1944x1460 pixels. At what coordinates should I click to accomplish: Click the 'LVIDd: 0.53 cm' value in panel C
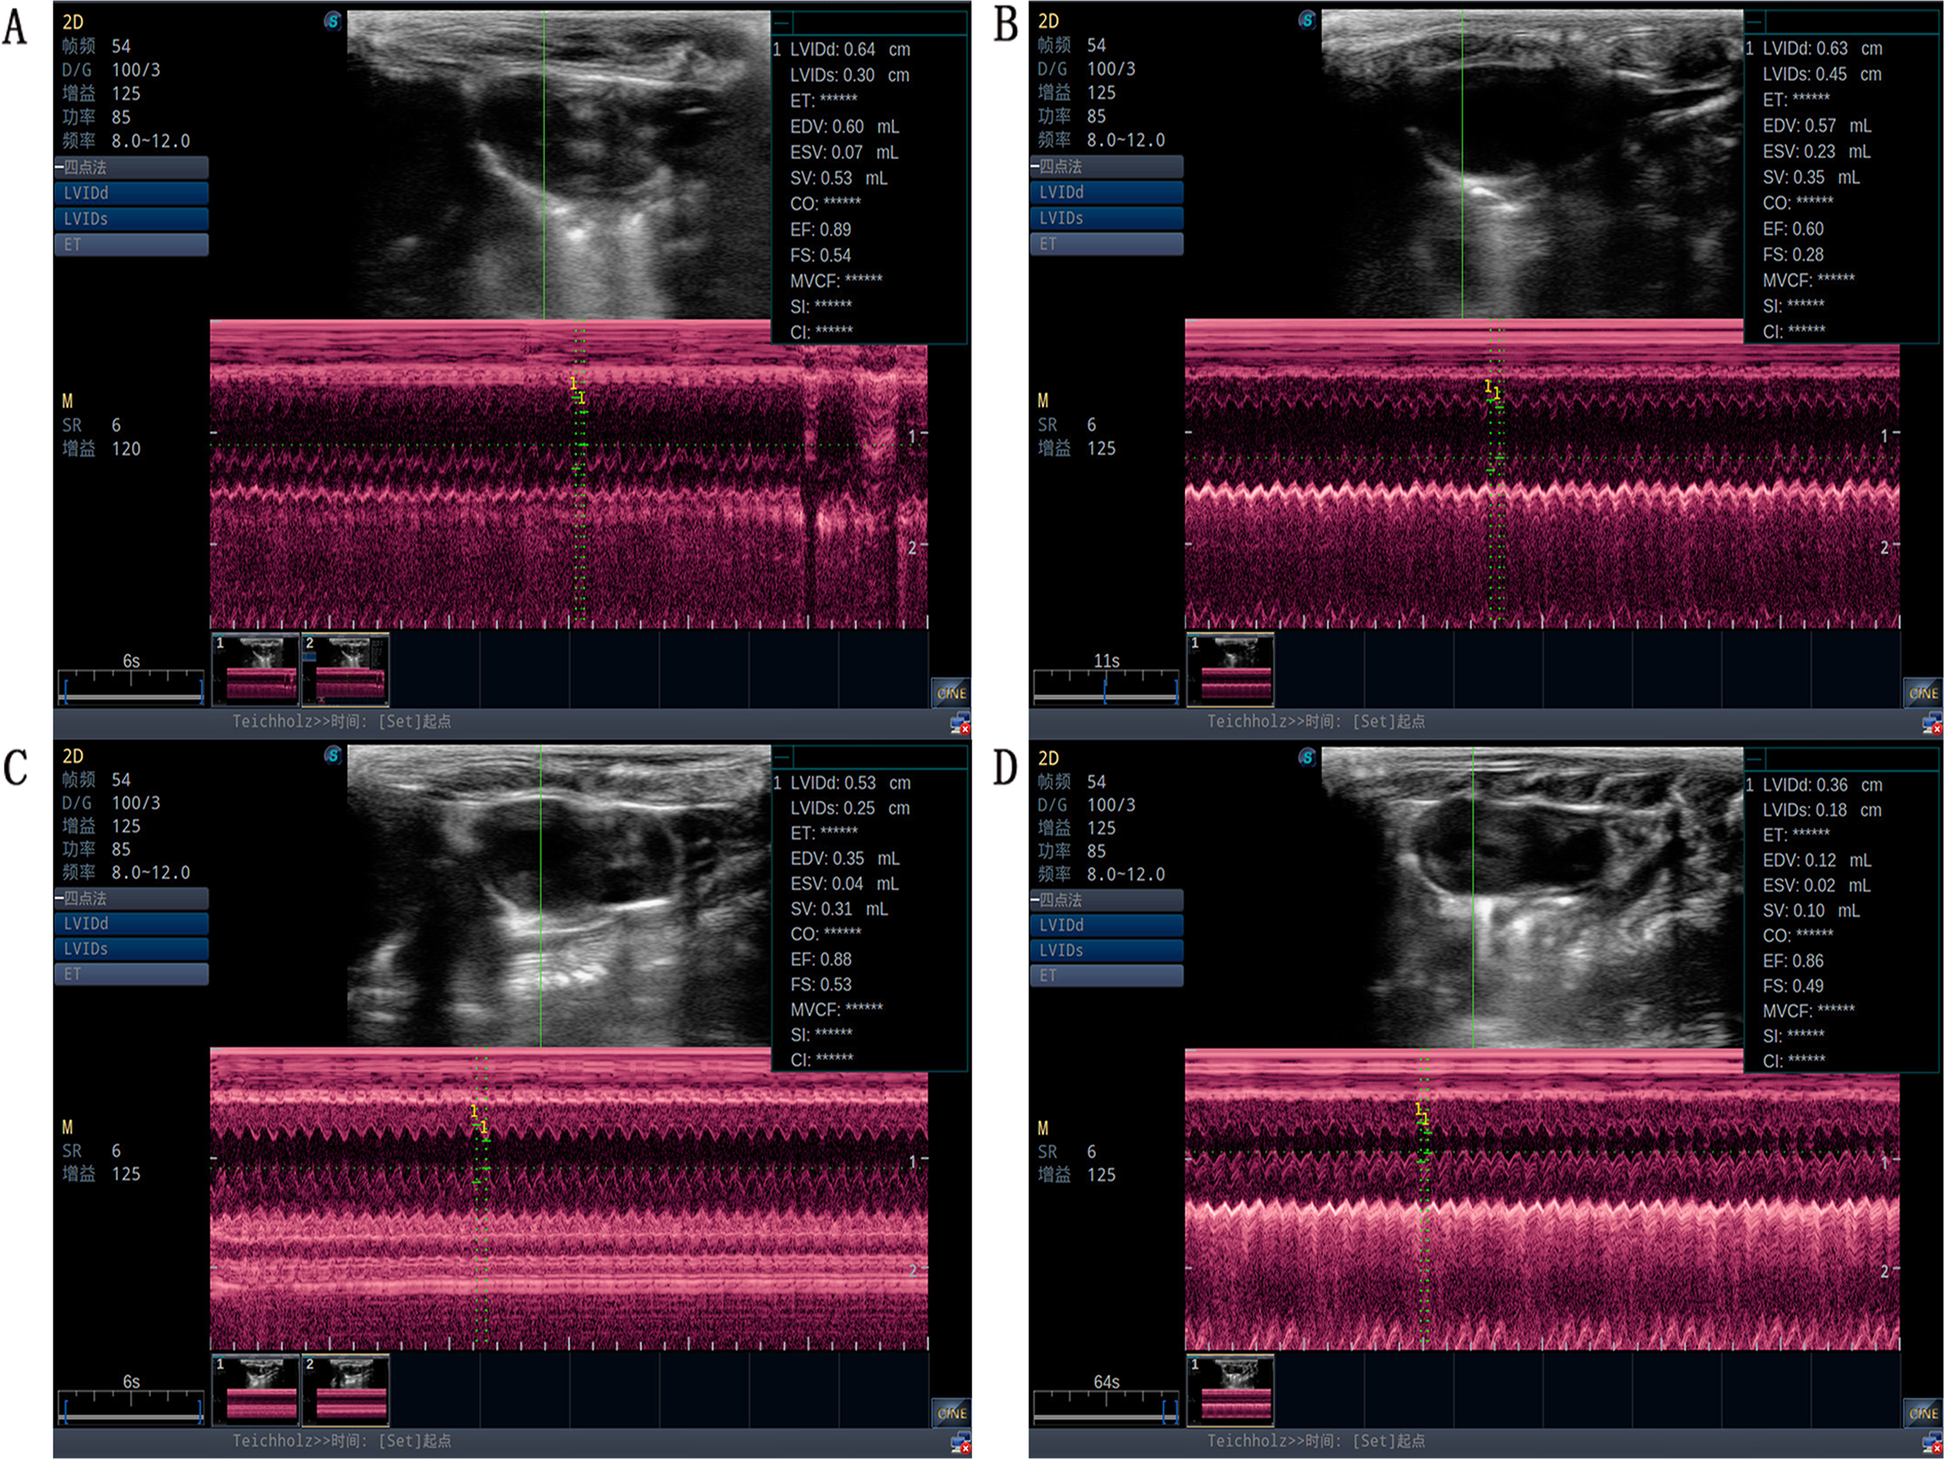click(850, 782)
